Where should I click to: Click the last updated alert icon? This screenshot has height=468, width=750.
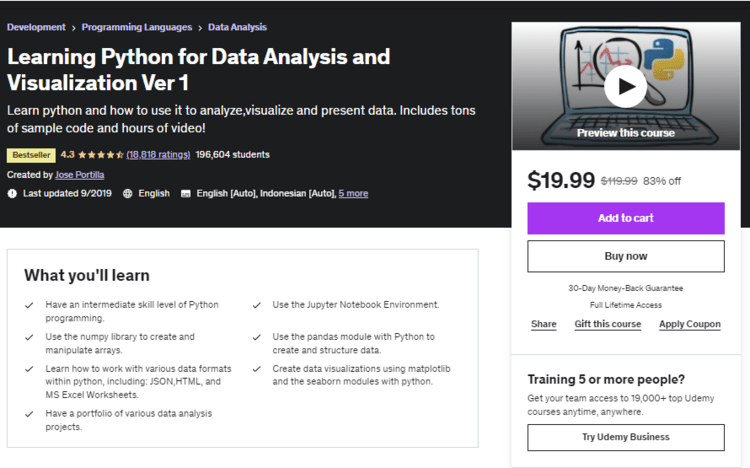(12, 194)
